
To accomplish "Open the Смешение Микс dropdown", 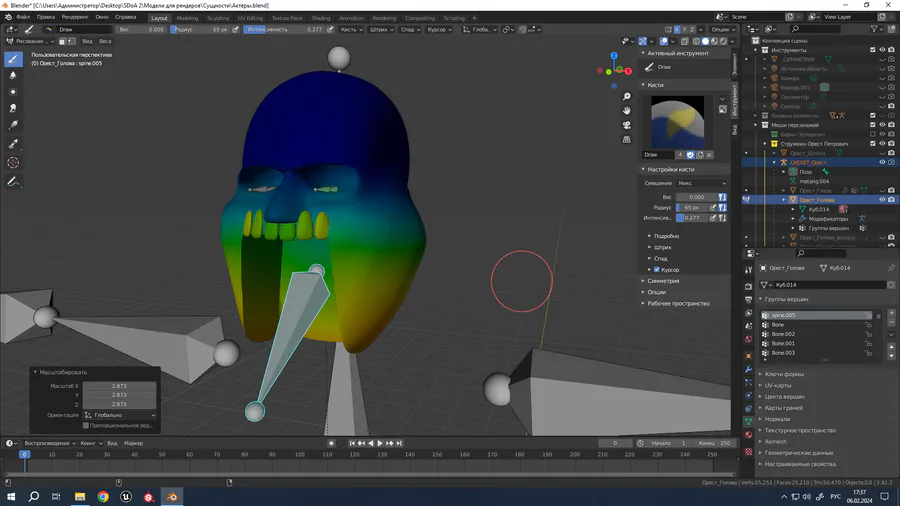I will tap(702, 183).
